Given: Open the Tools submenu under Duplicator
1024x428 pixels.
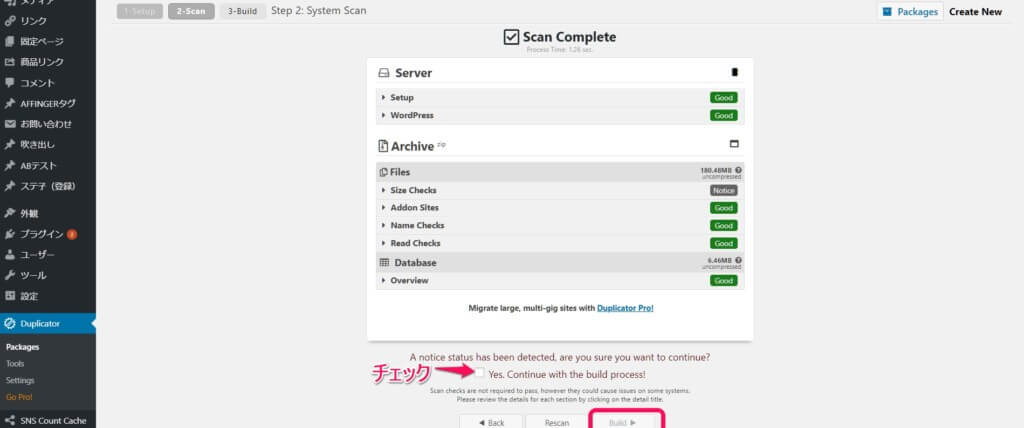Looking at the screenshot, I should 15,364.
